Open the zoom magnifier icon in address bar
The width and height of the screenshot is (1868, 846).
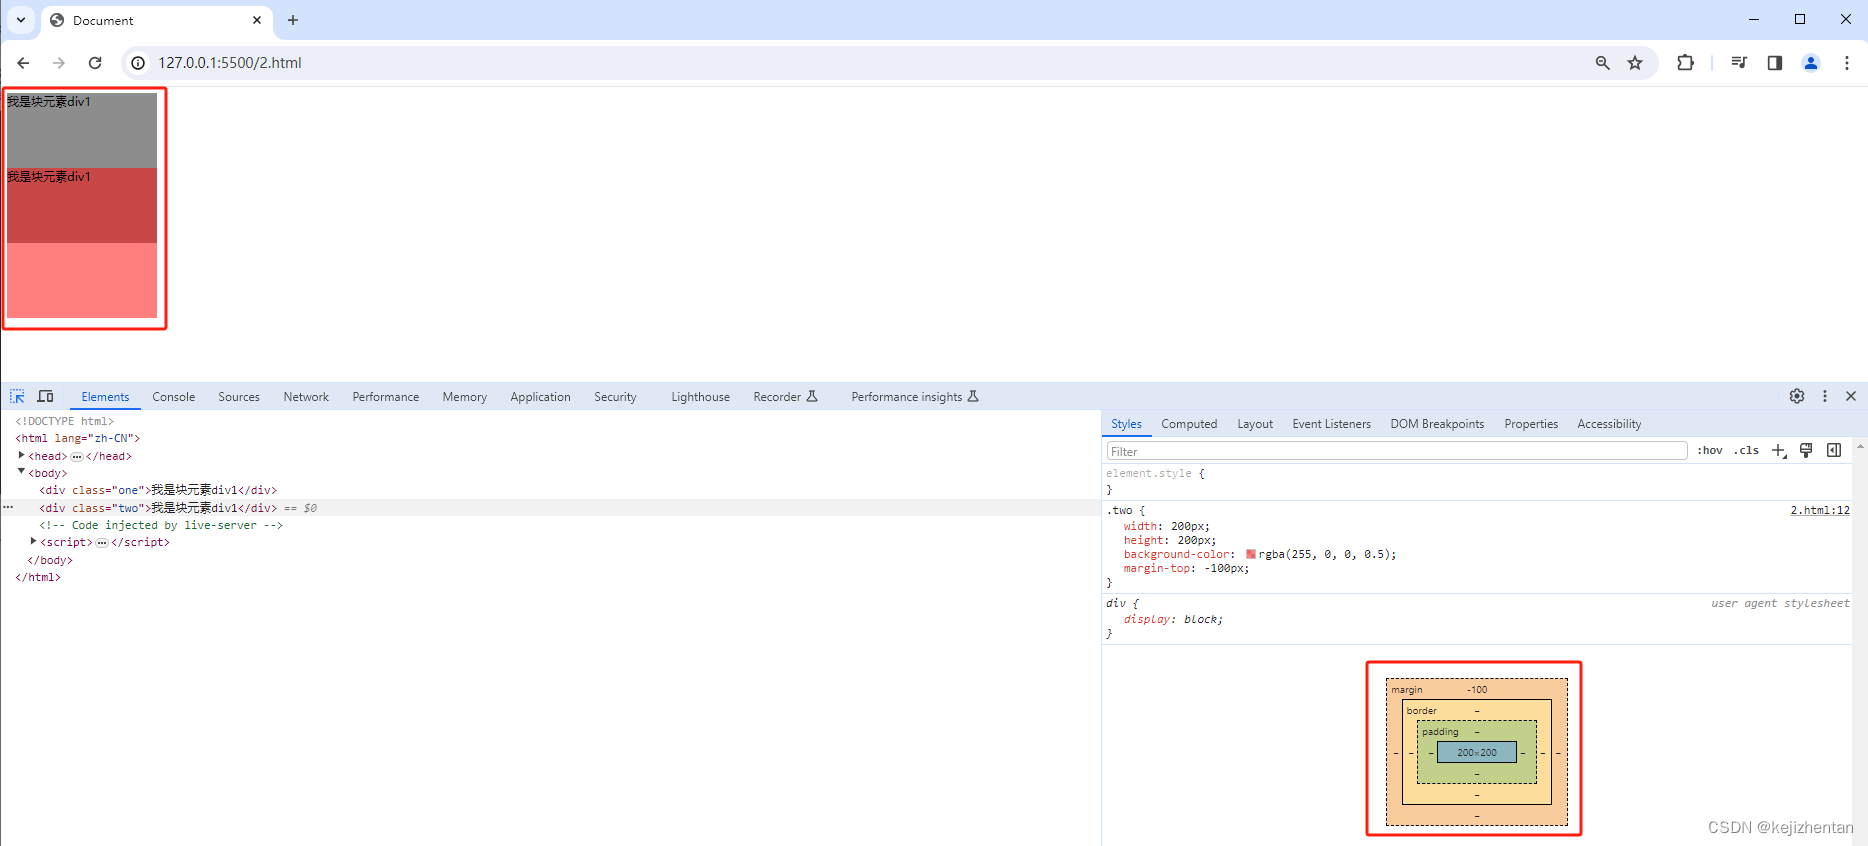point(1602,63)
